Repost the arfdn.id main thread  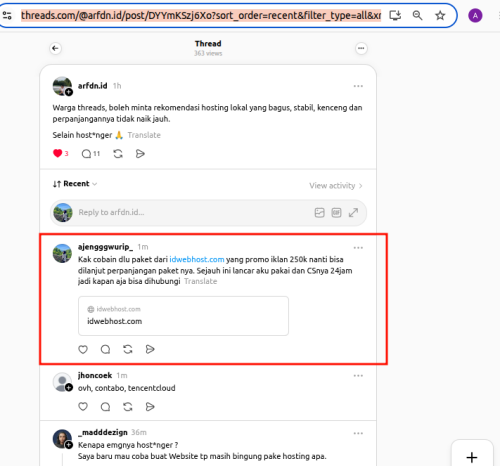tap(118, 154)
